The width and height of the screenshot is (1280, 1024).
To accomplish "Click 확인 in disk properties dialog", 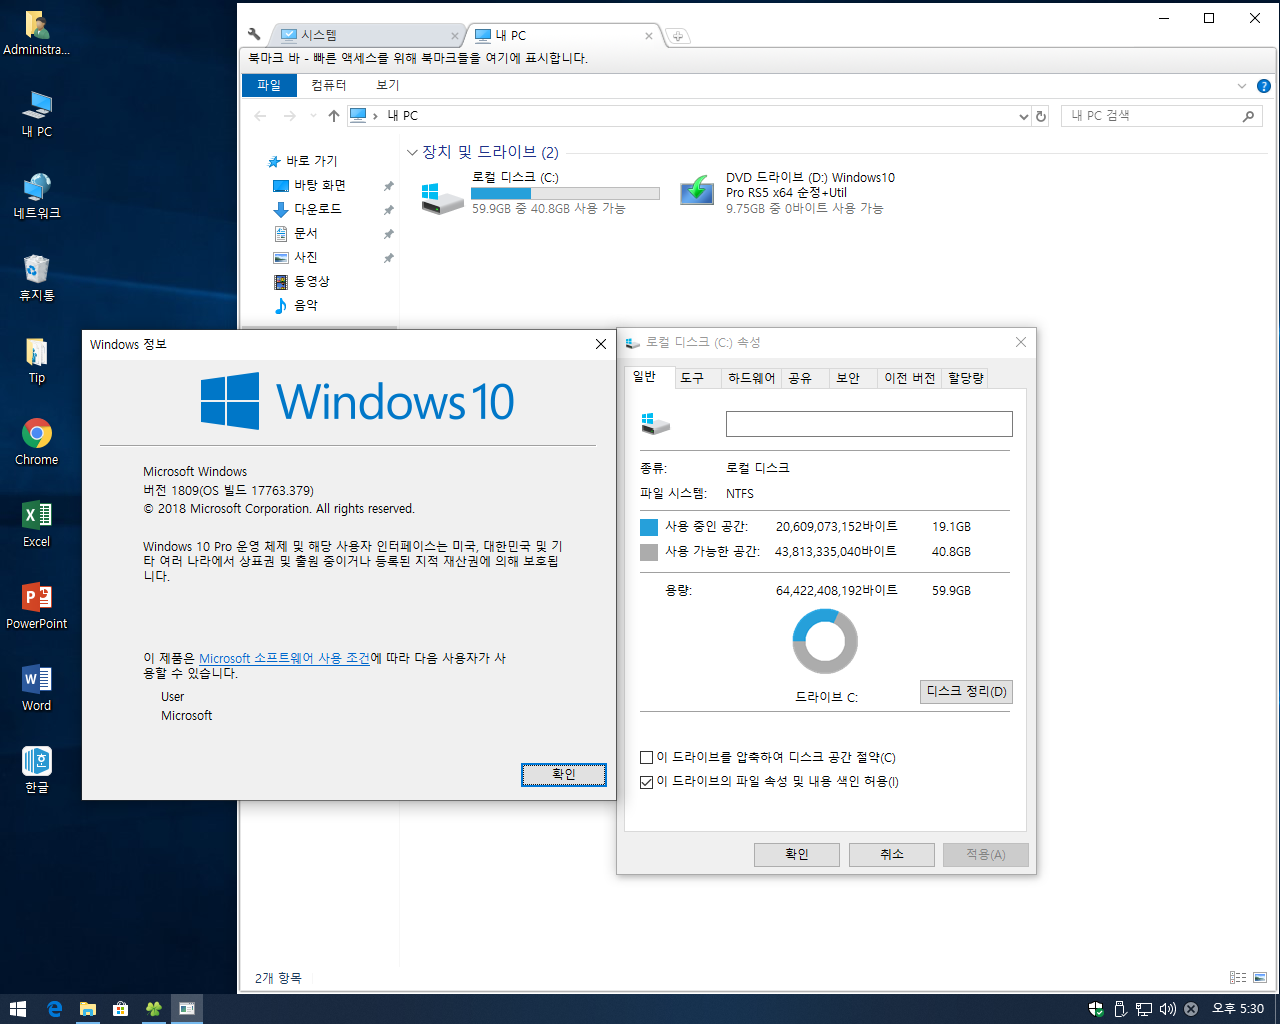I will coord(797,855).
